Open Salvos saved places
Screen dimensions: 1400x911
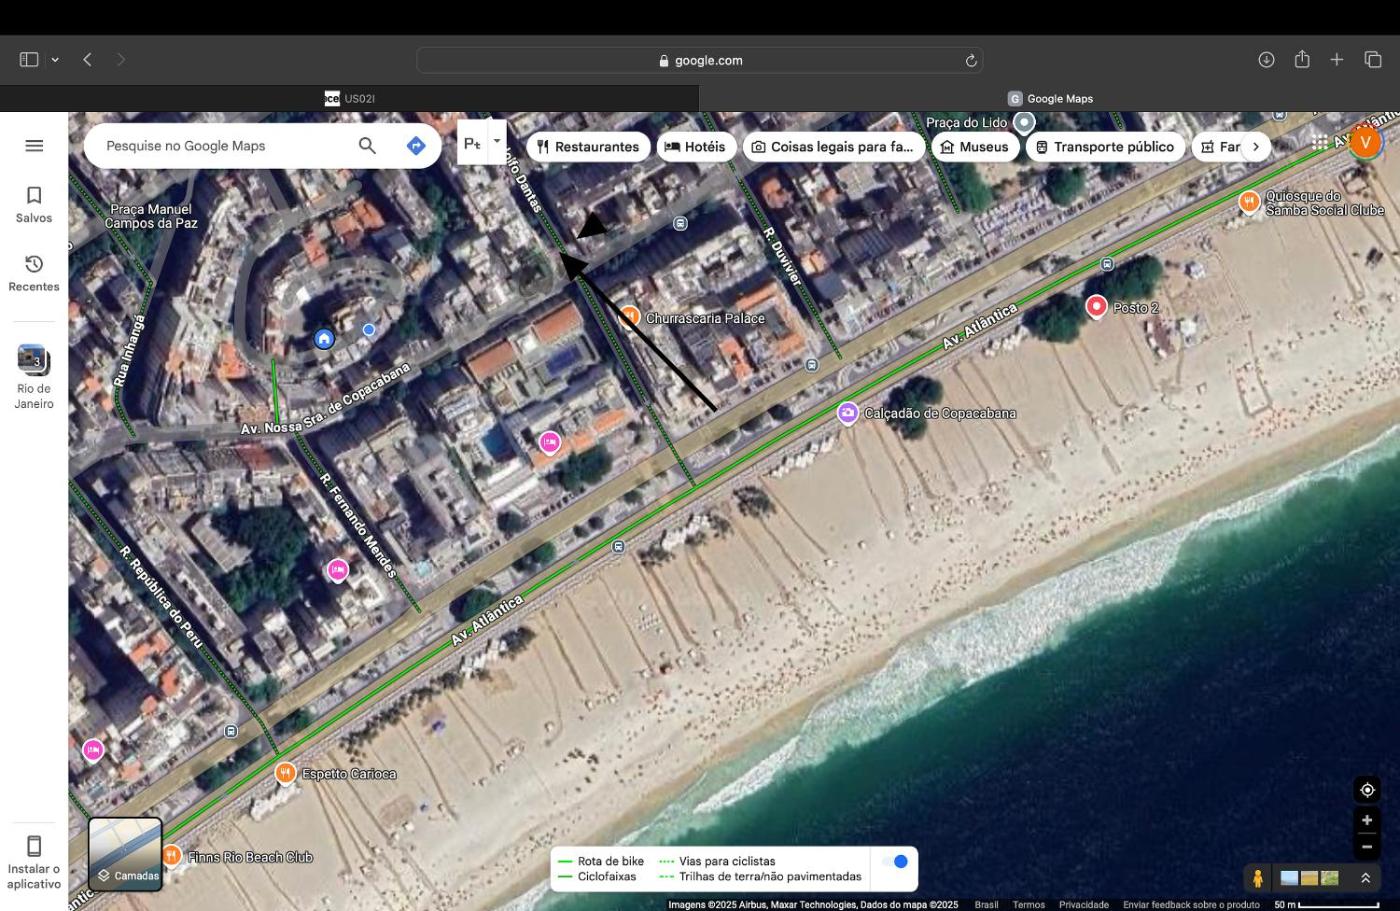[x=34, y=204]
